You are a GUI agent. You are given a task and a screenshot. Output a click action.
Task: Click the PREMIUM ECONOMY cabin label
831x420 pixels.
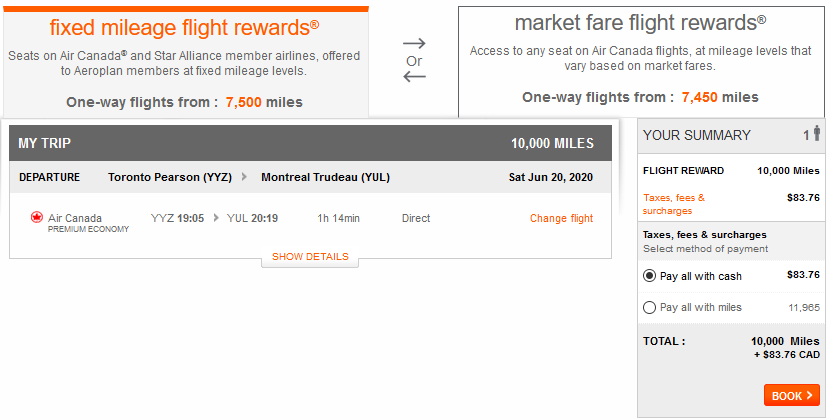pyautogui.click(x=89, y=229)
